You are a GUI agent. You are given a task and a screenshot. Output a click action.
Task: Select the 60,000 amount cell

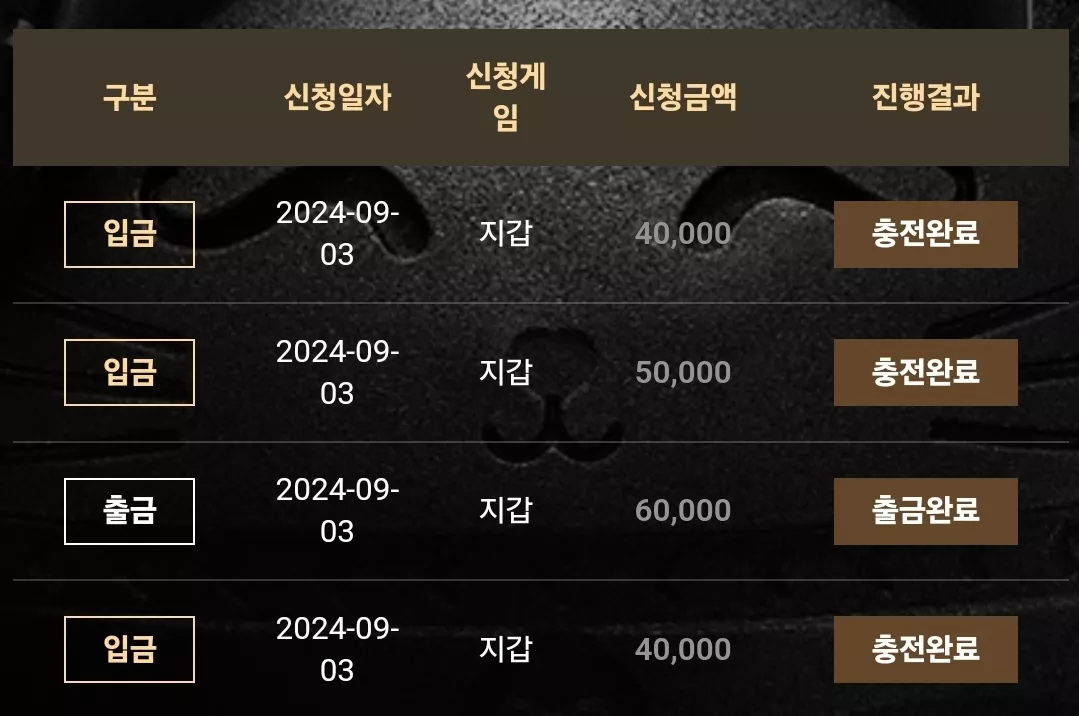coord(683,511)
